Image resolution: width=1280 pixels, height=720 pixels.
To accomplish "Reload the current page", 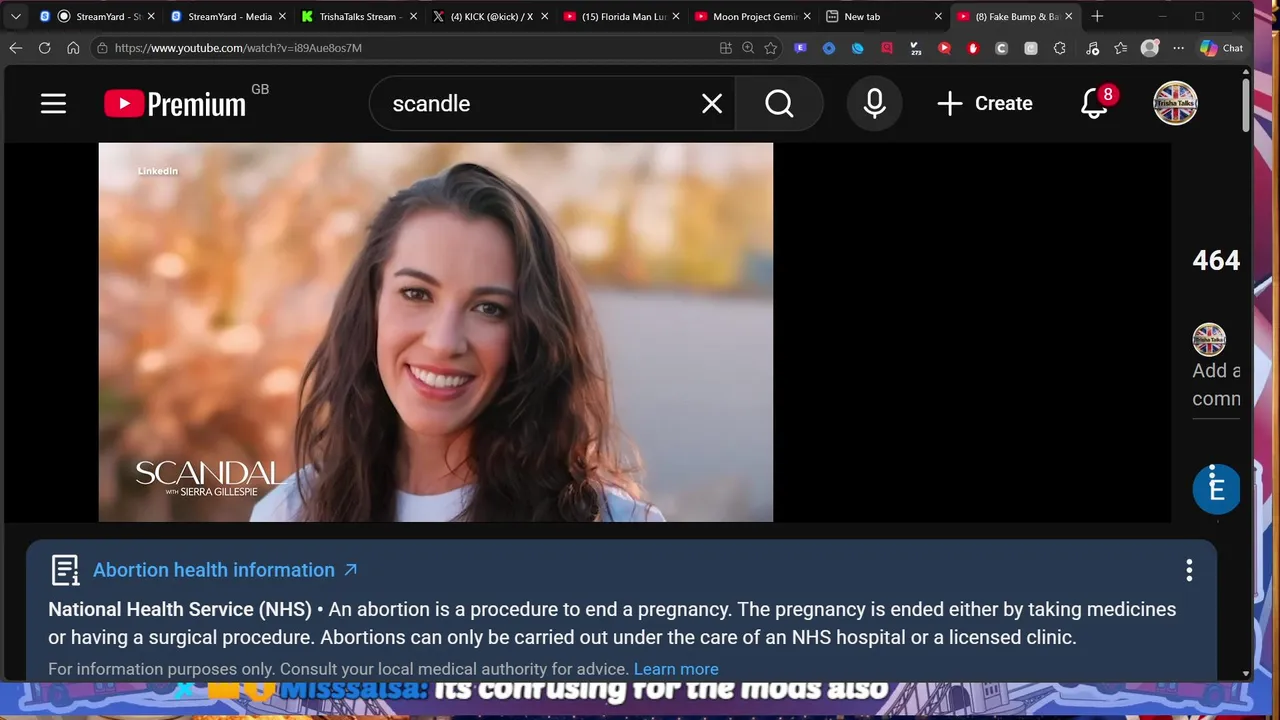I will pos(44,48).
